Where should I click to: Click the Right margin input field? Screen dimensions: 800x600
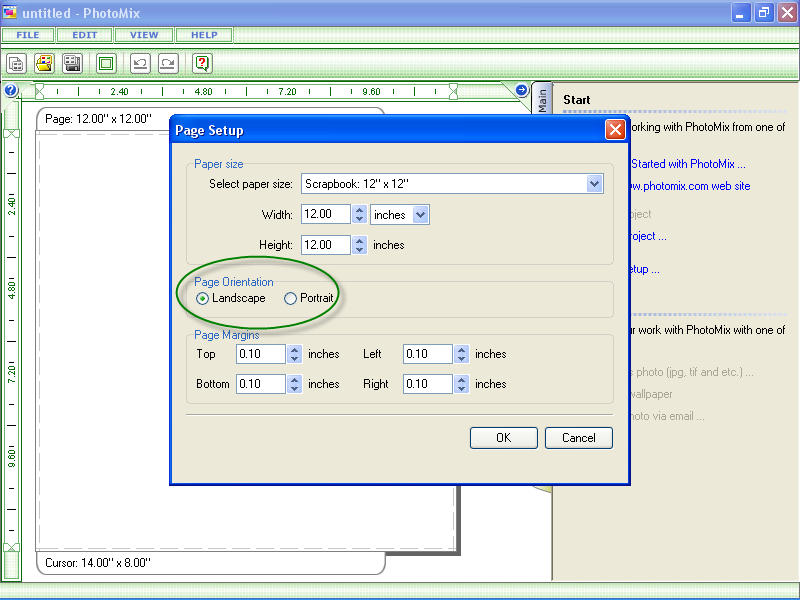pyautogui.click(x=428, y=384)
